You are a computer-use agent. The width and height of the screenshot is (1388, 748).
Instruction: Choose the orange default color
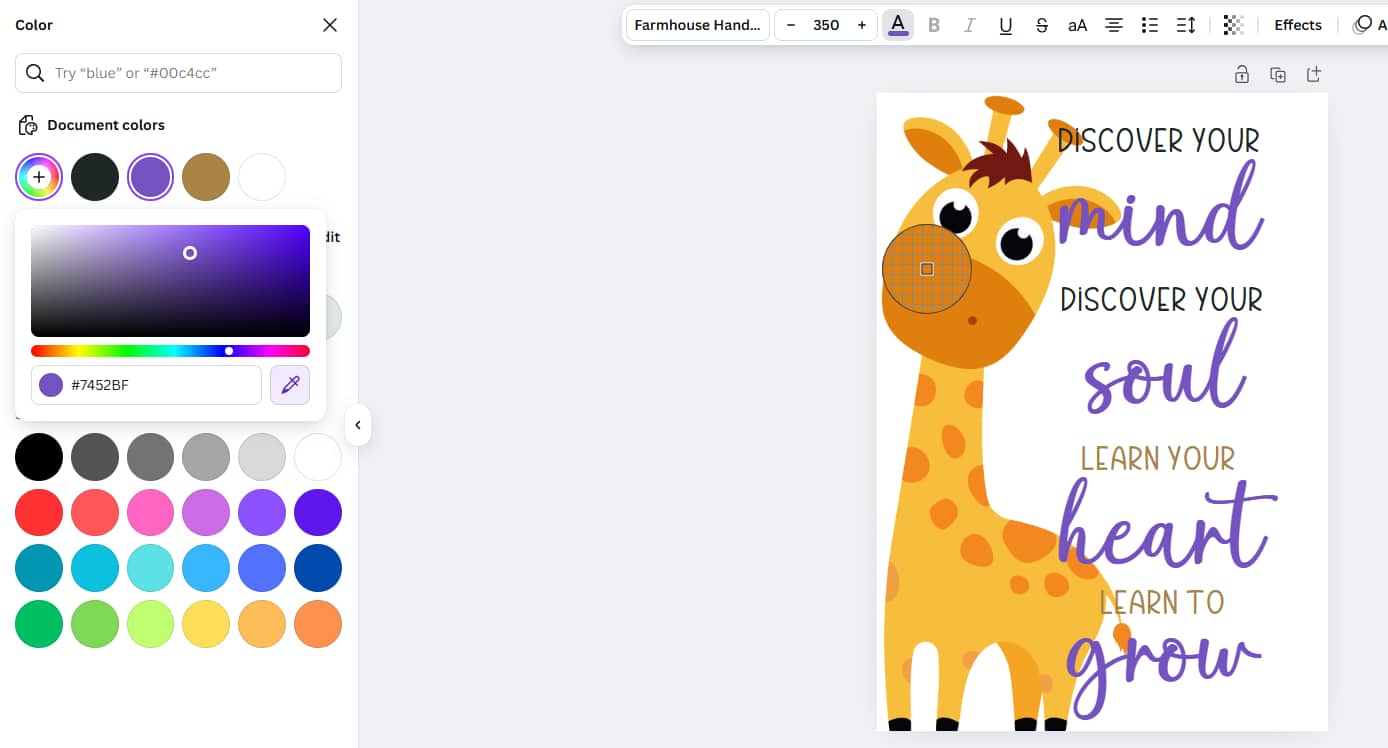[318, 625]
